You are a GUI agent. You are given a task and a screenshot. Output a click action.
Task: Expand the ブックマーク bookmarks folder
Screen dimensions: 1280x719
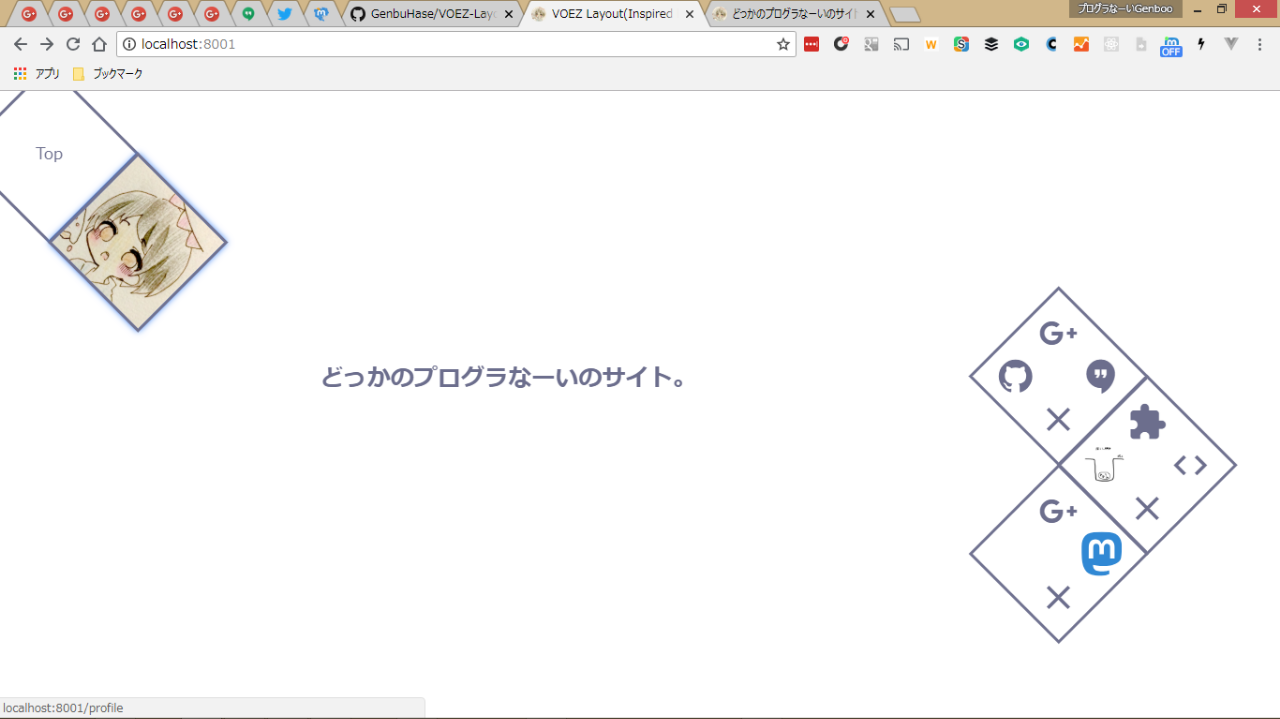click(x=108, y=74)
